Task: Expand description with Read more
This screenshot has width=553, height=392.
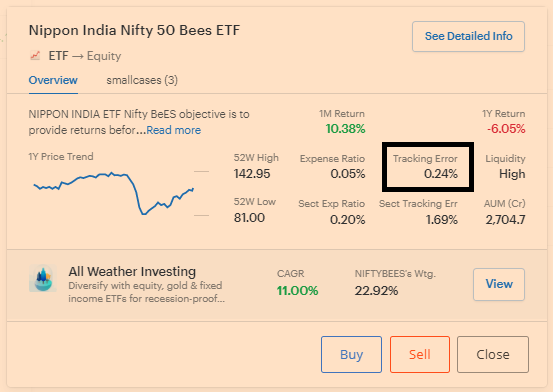Action: pyautogui.click(x=174, y=130)
